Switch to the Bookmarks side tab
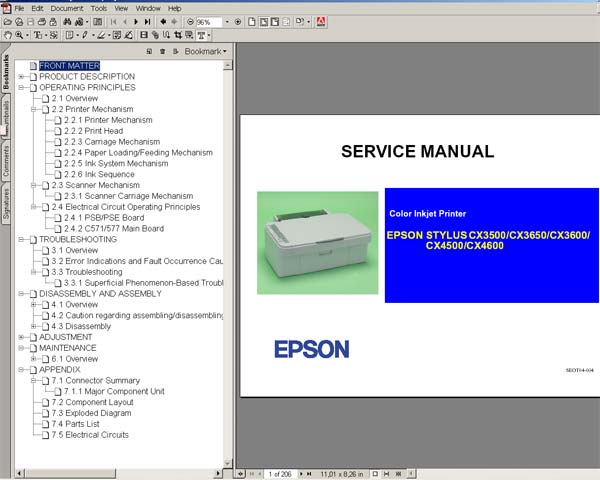Image resolution: width=600 pixels, height=480 pixels. tap(6, 72)
